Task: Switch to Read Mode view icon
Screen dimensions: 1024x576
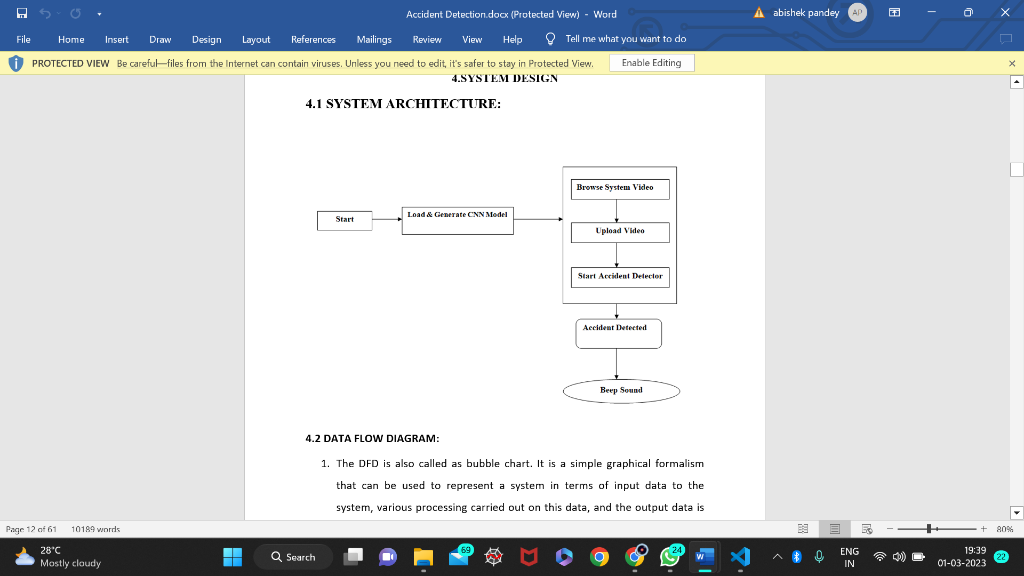Action: [x=803, y=529]
